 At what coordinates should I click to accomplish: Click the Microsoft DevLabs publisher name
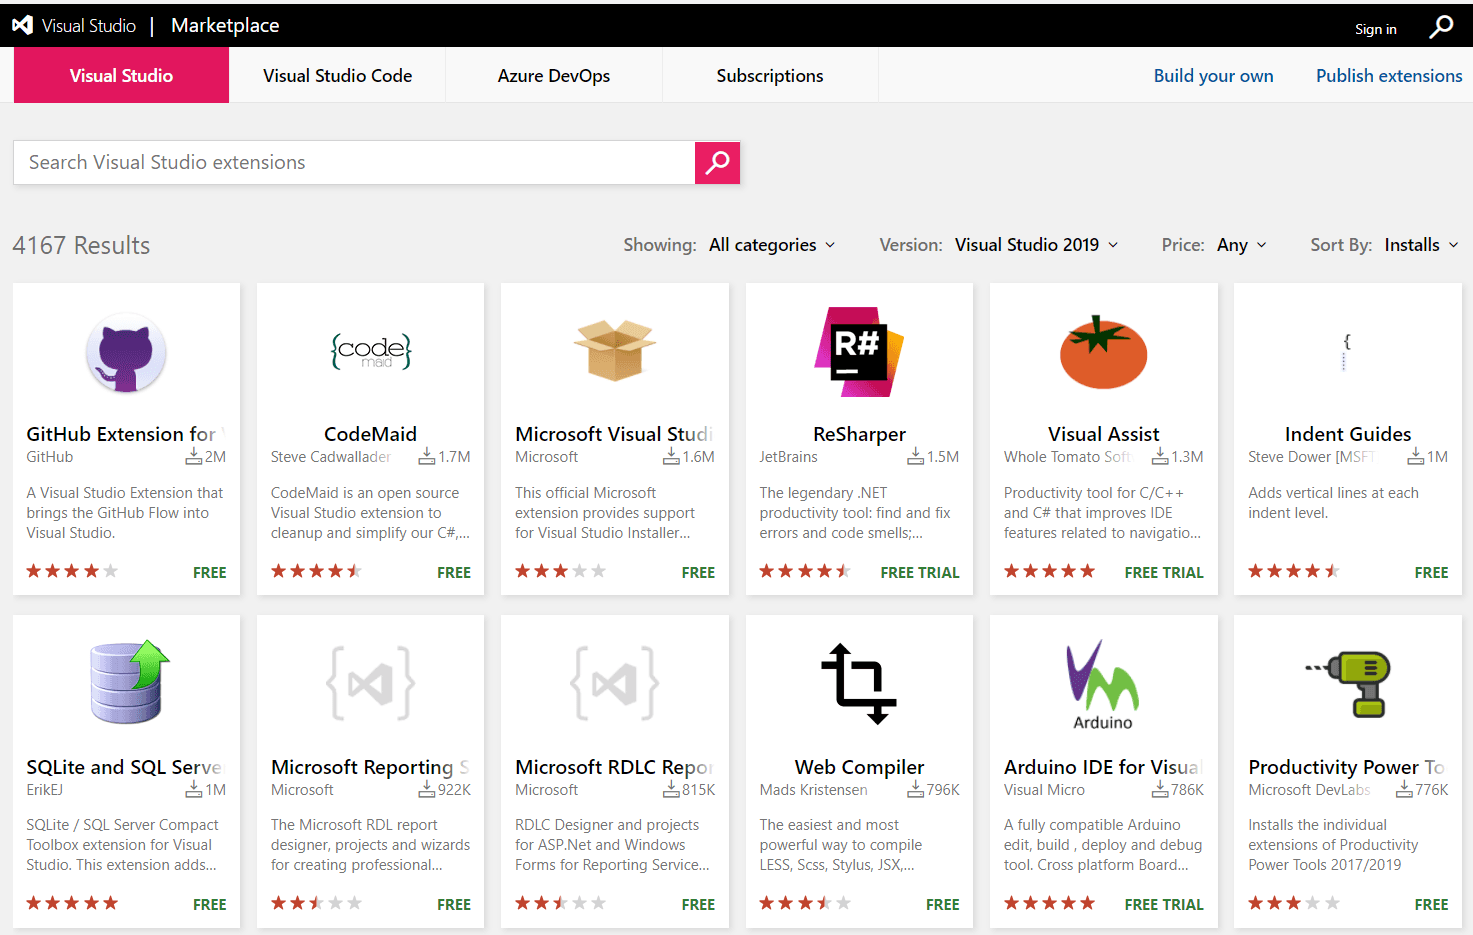coord(1309,790)
